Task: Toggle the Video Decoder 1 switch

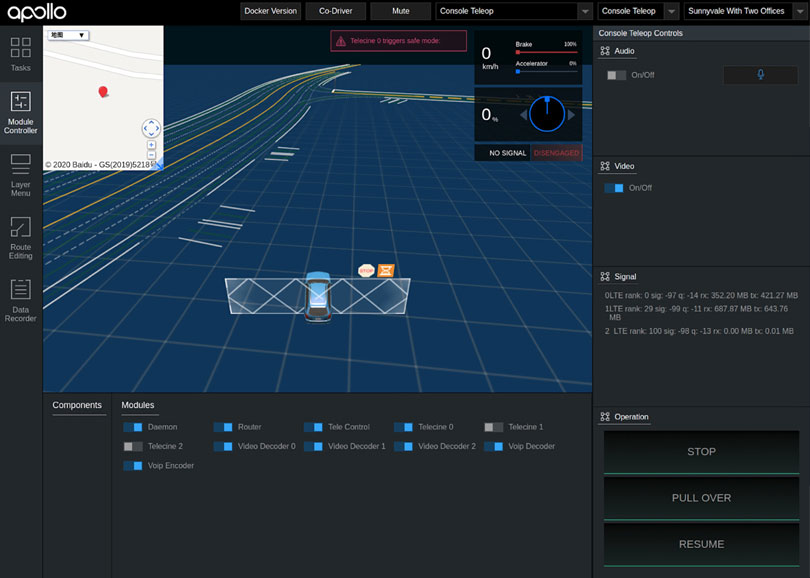Action: 313,446
